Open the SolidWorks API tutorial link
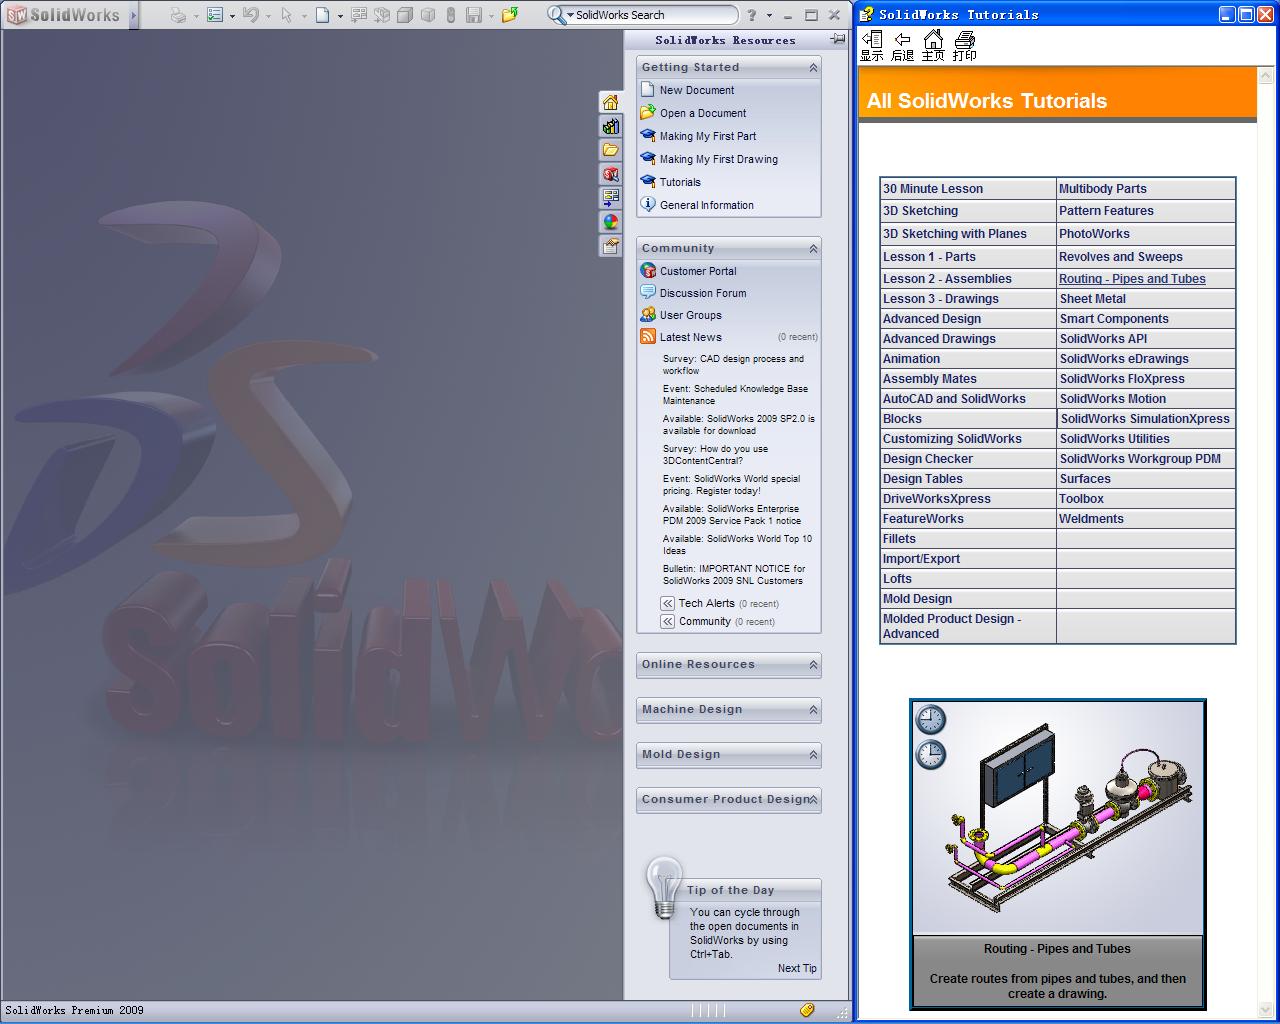1280x1024 pixels. 1104,339
